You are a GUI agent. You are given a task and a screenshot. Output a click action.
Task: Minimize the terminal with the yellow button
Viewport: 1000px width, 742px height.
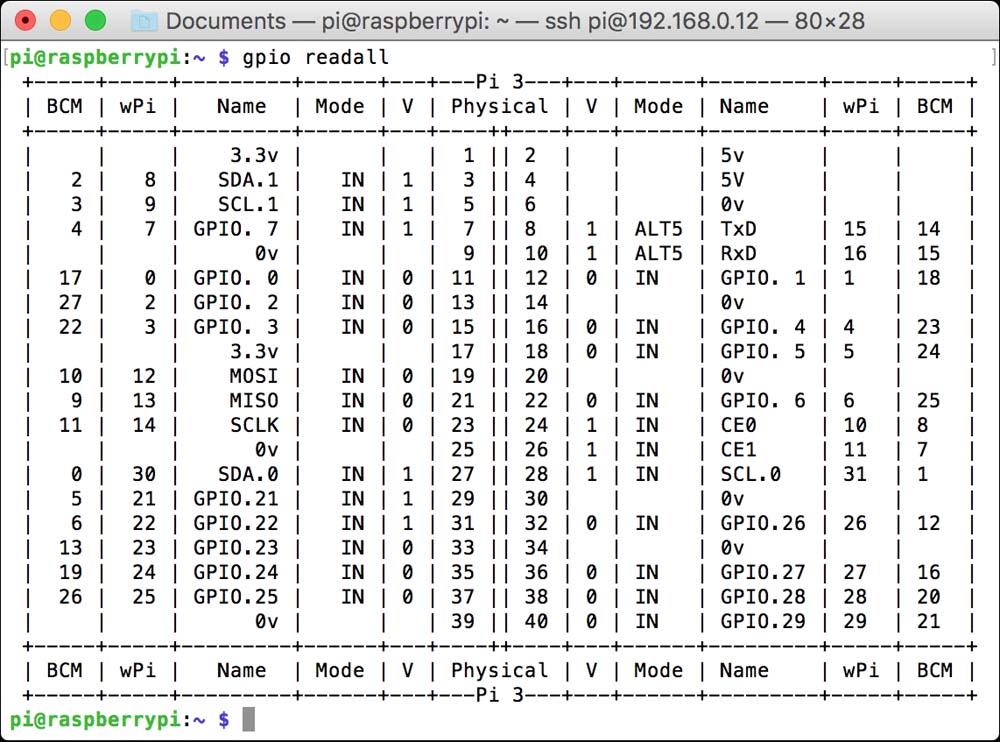(x=60, y=20)
